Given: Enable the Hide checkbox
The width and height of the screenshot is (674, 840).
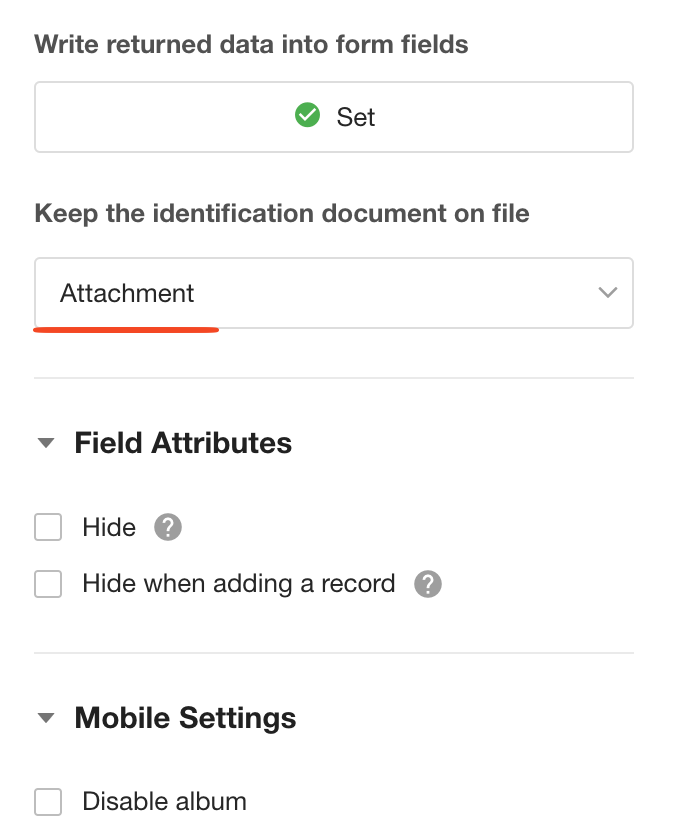Looking at the screenshot, I should coord(48,527).
